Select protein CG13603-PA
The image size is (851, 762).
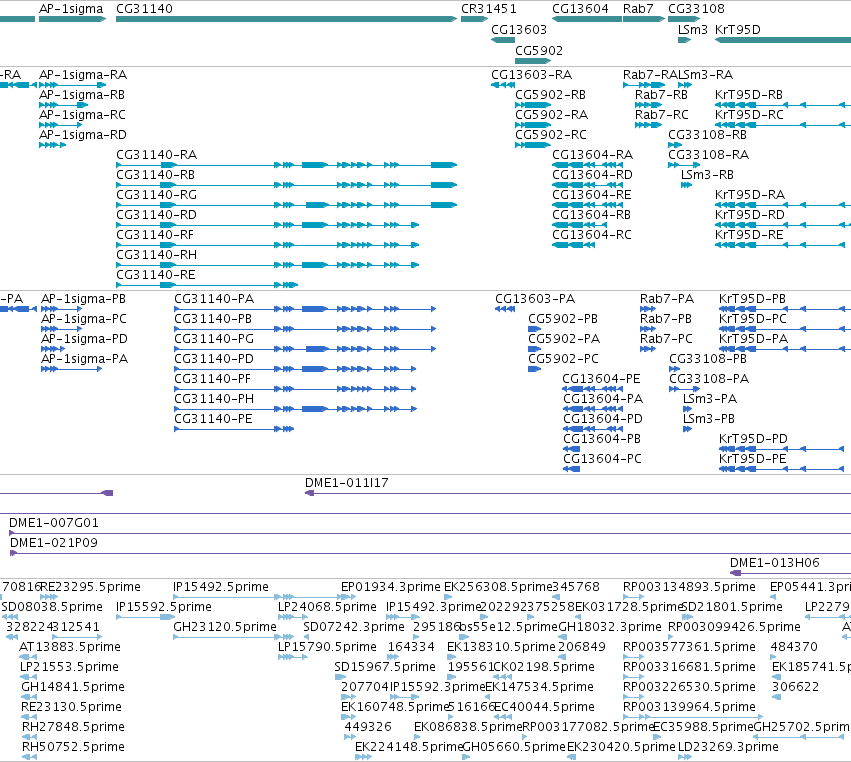coord(505,309)
